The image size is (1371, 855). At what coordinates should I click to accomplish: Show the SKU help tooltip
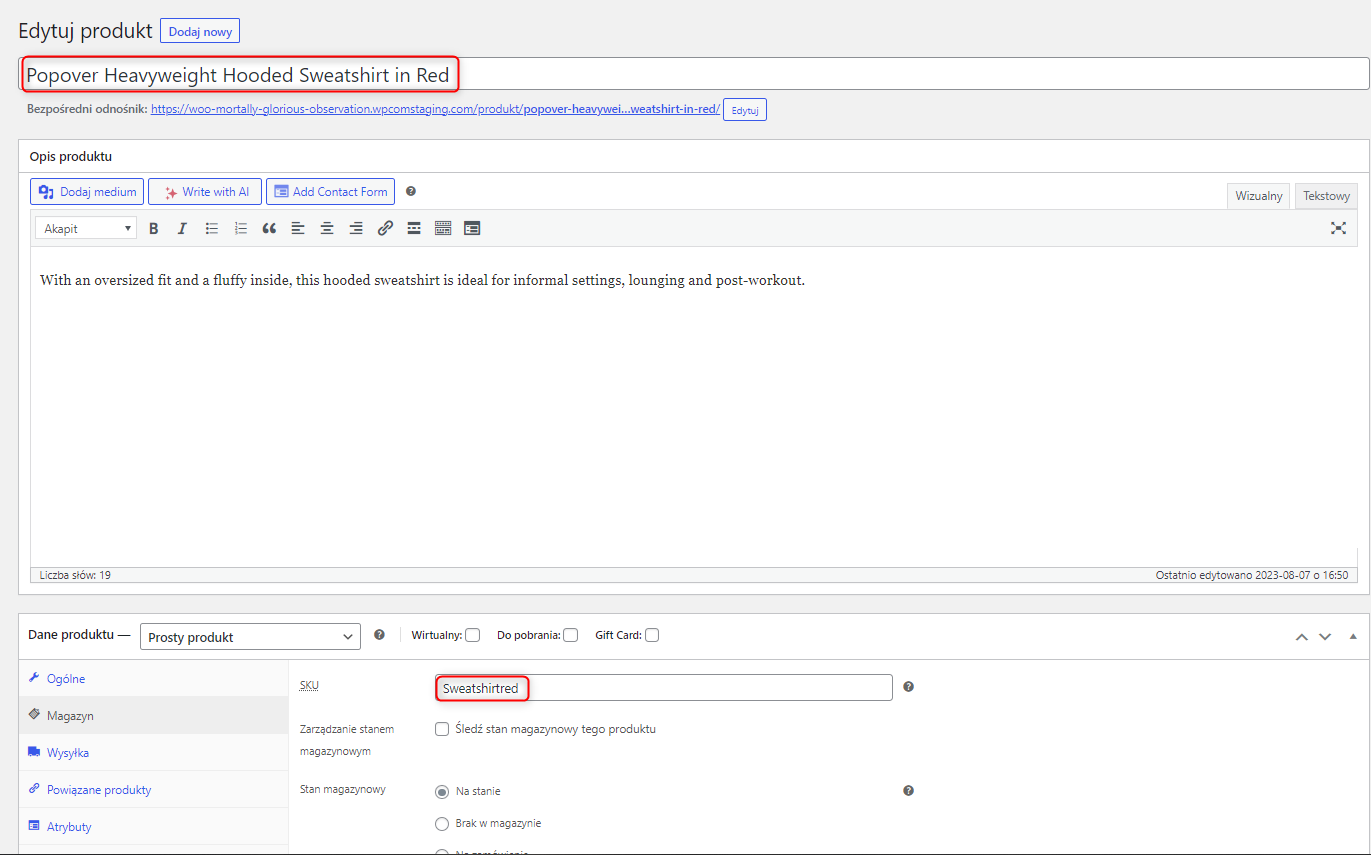pyautogui.click(x=908, y=687)
